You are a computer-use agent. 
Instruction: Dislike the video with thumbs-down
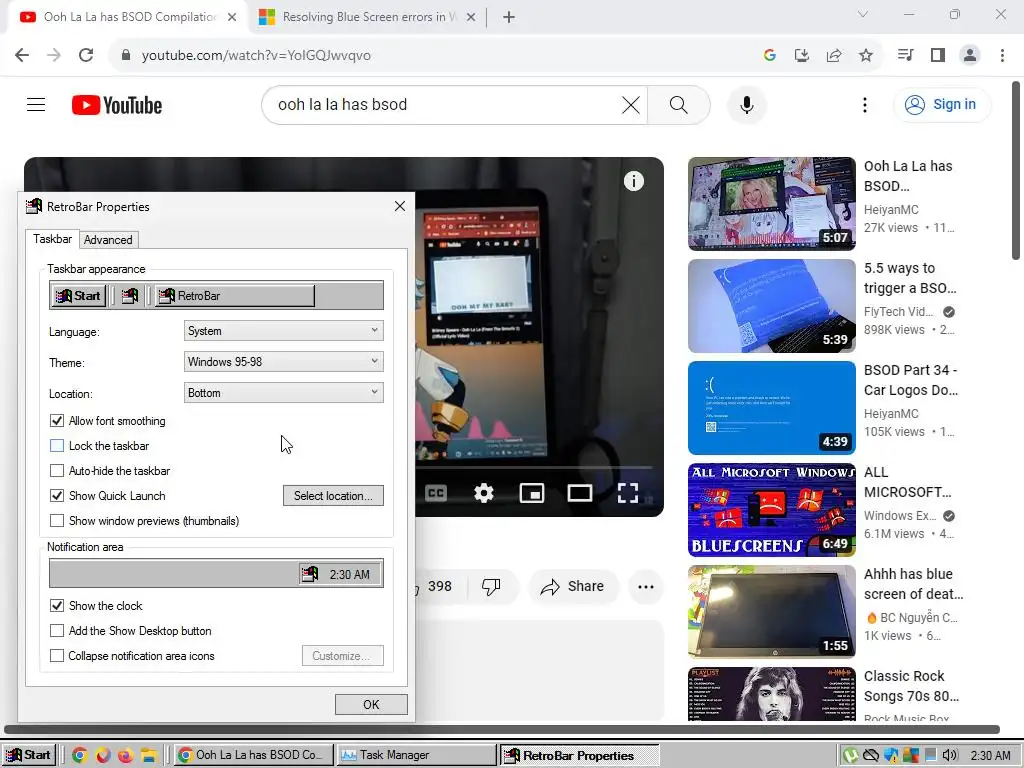pyautogui.click(x=491, y=586)
